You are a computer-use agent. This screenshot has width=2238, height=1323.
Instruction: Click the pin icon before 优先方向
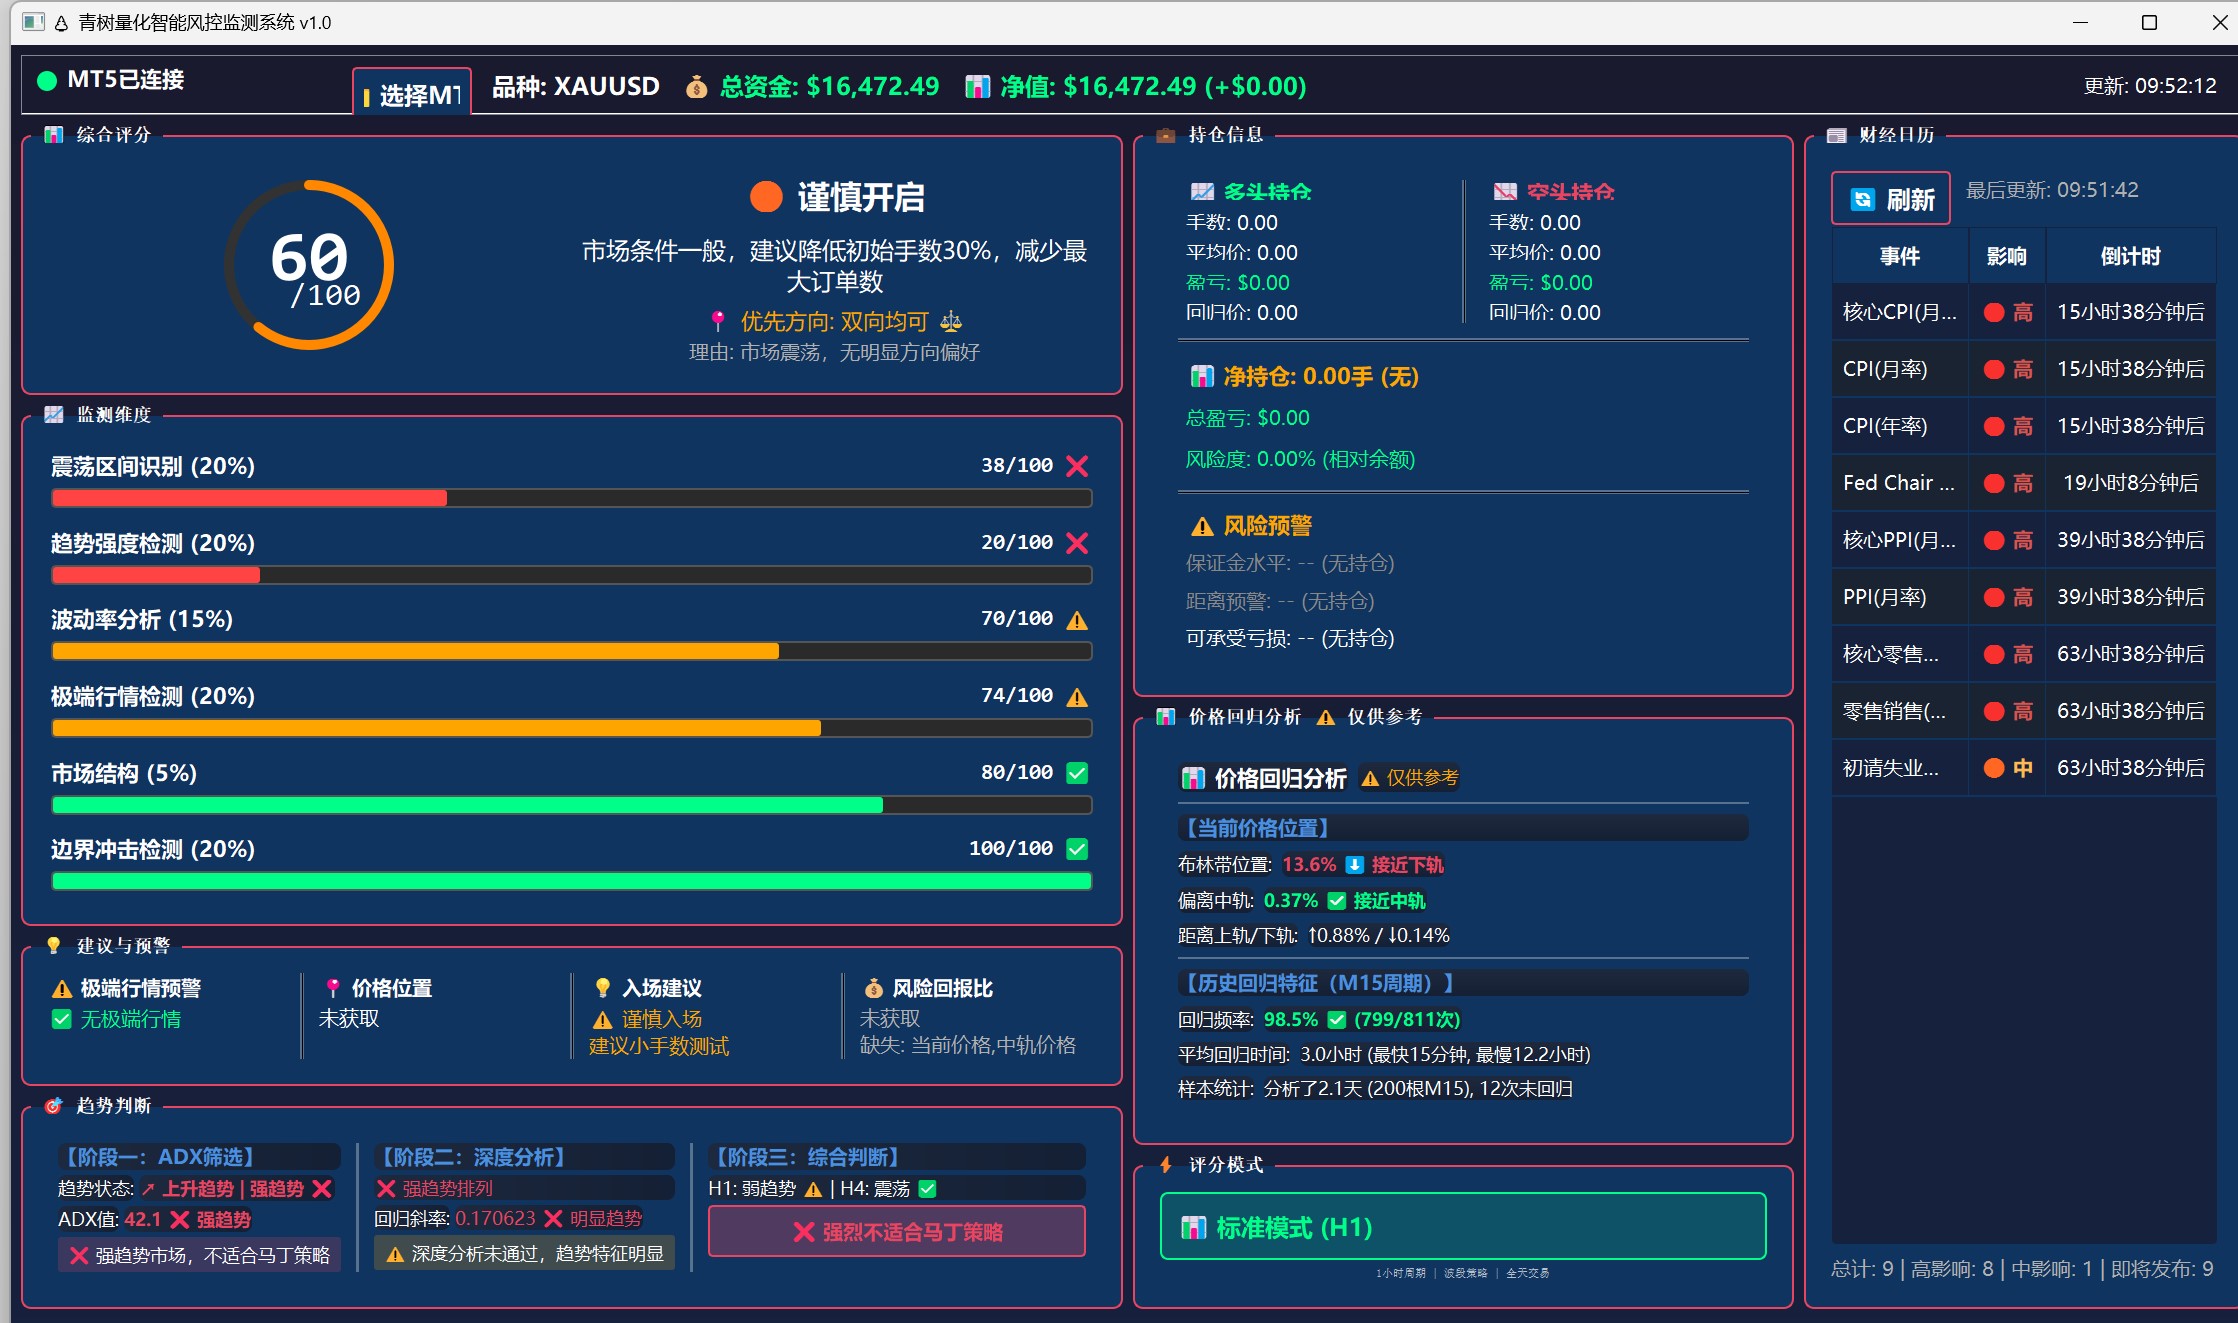(x=718, y=321)
